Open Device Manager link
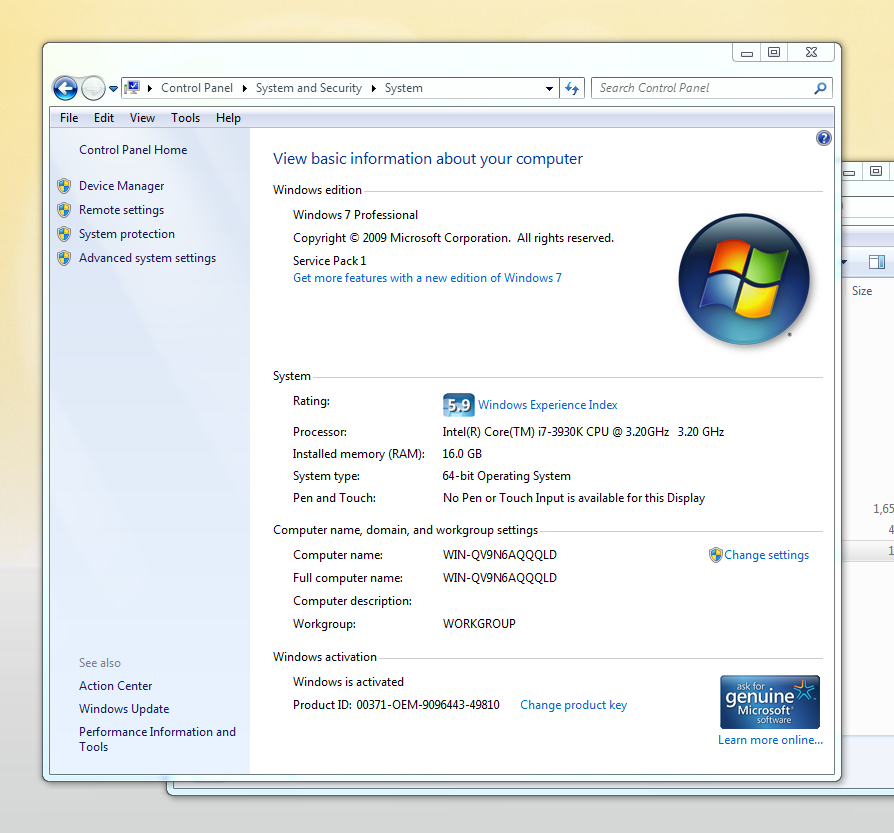The width and height of the screenshot is (894, 833). [121, 186]
